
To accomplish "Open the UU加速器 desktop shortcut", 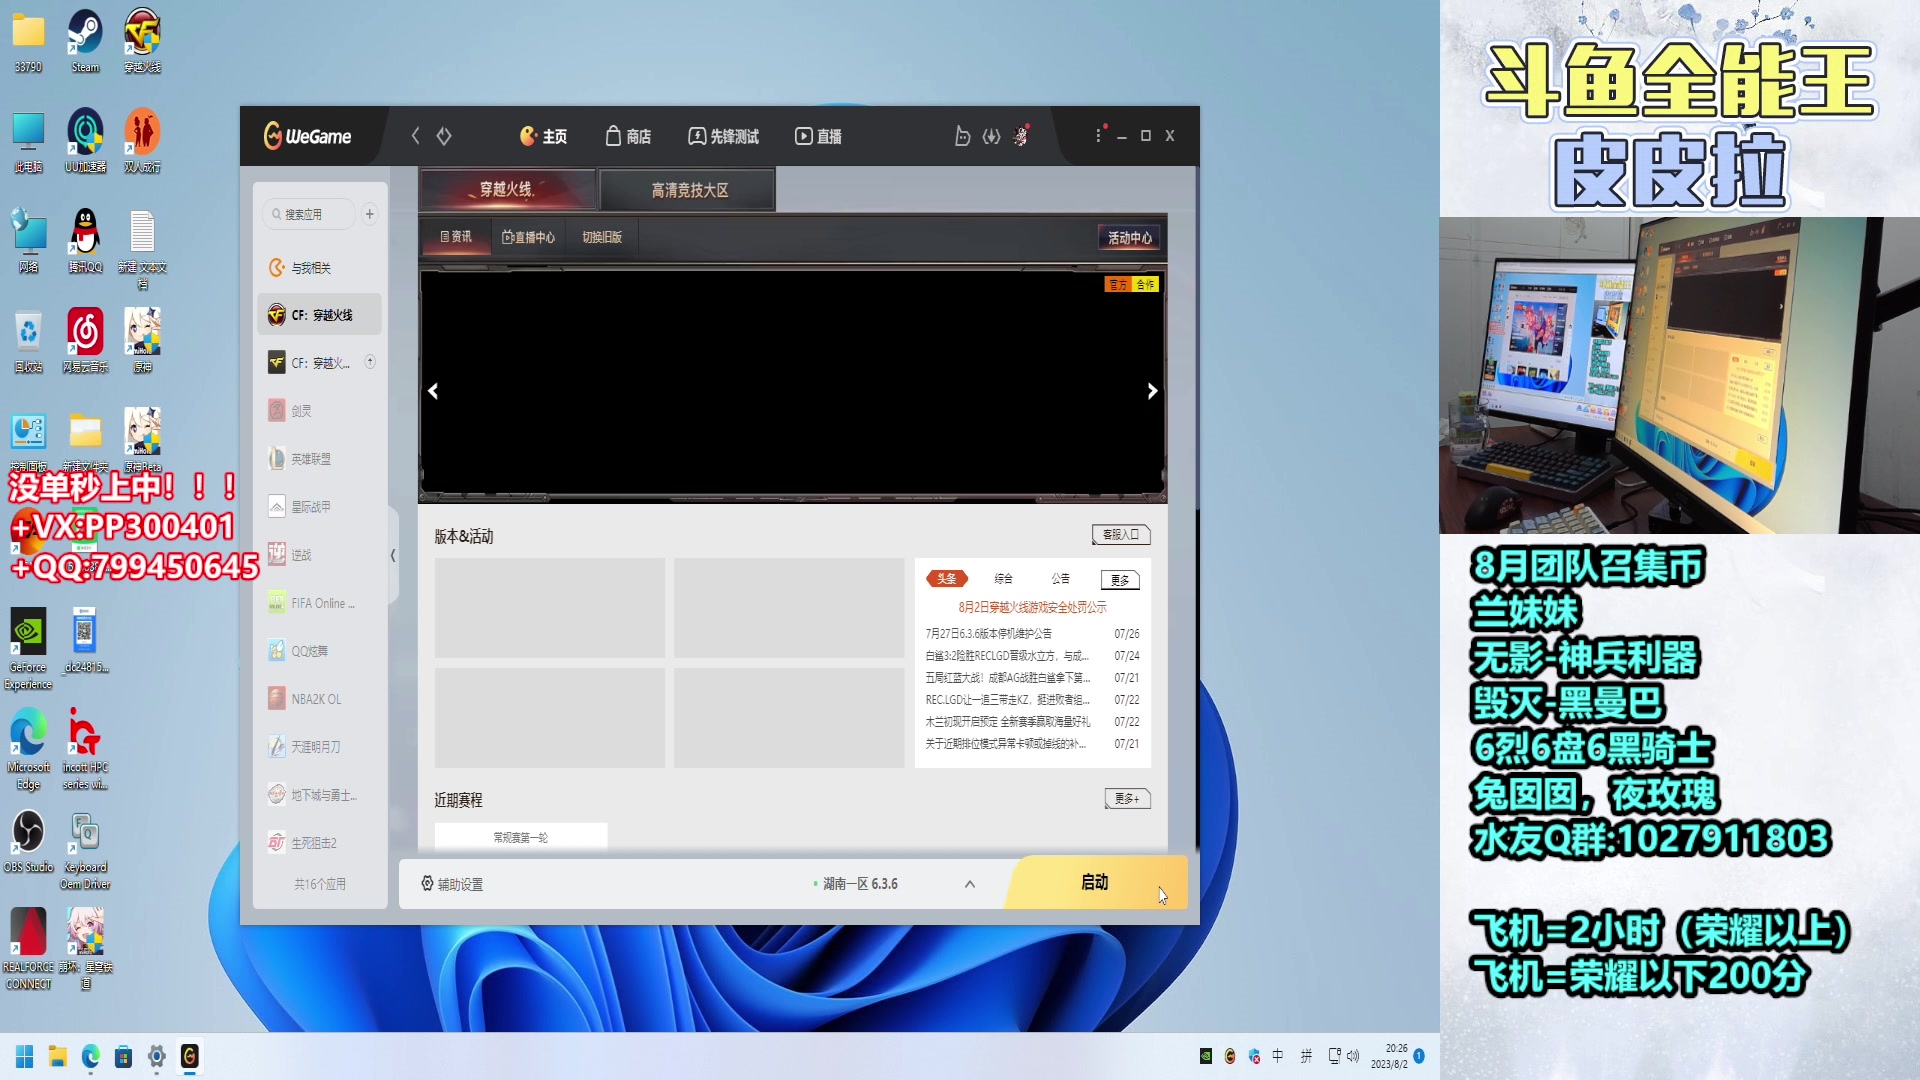I will 85,141.
